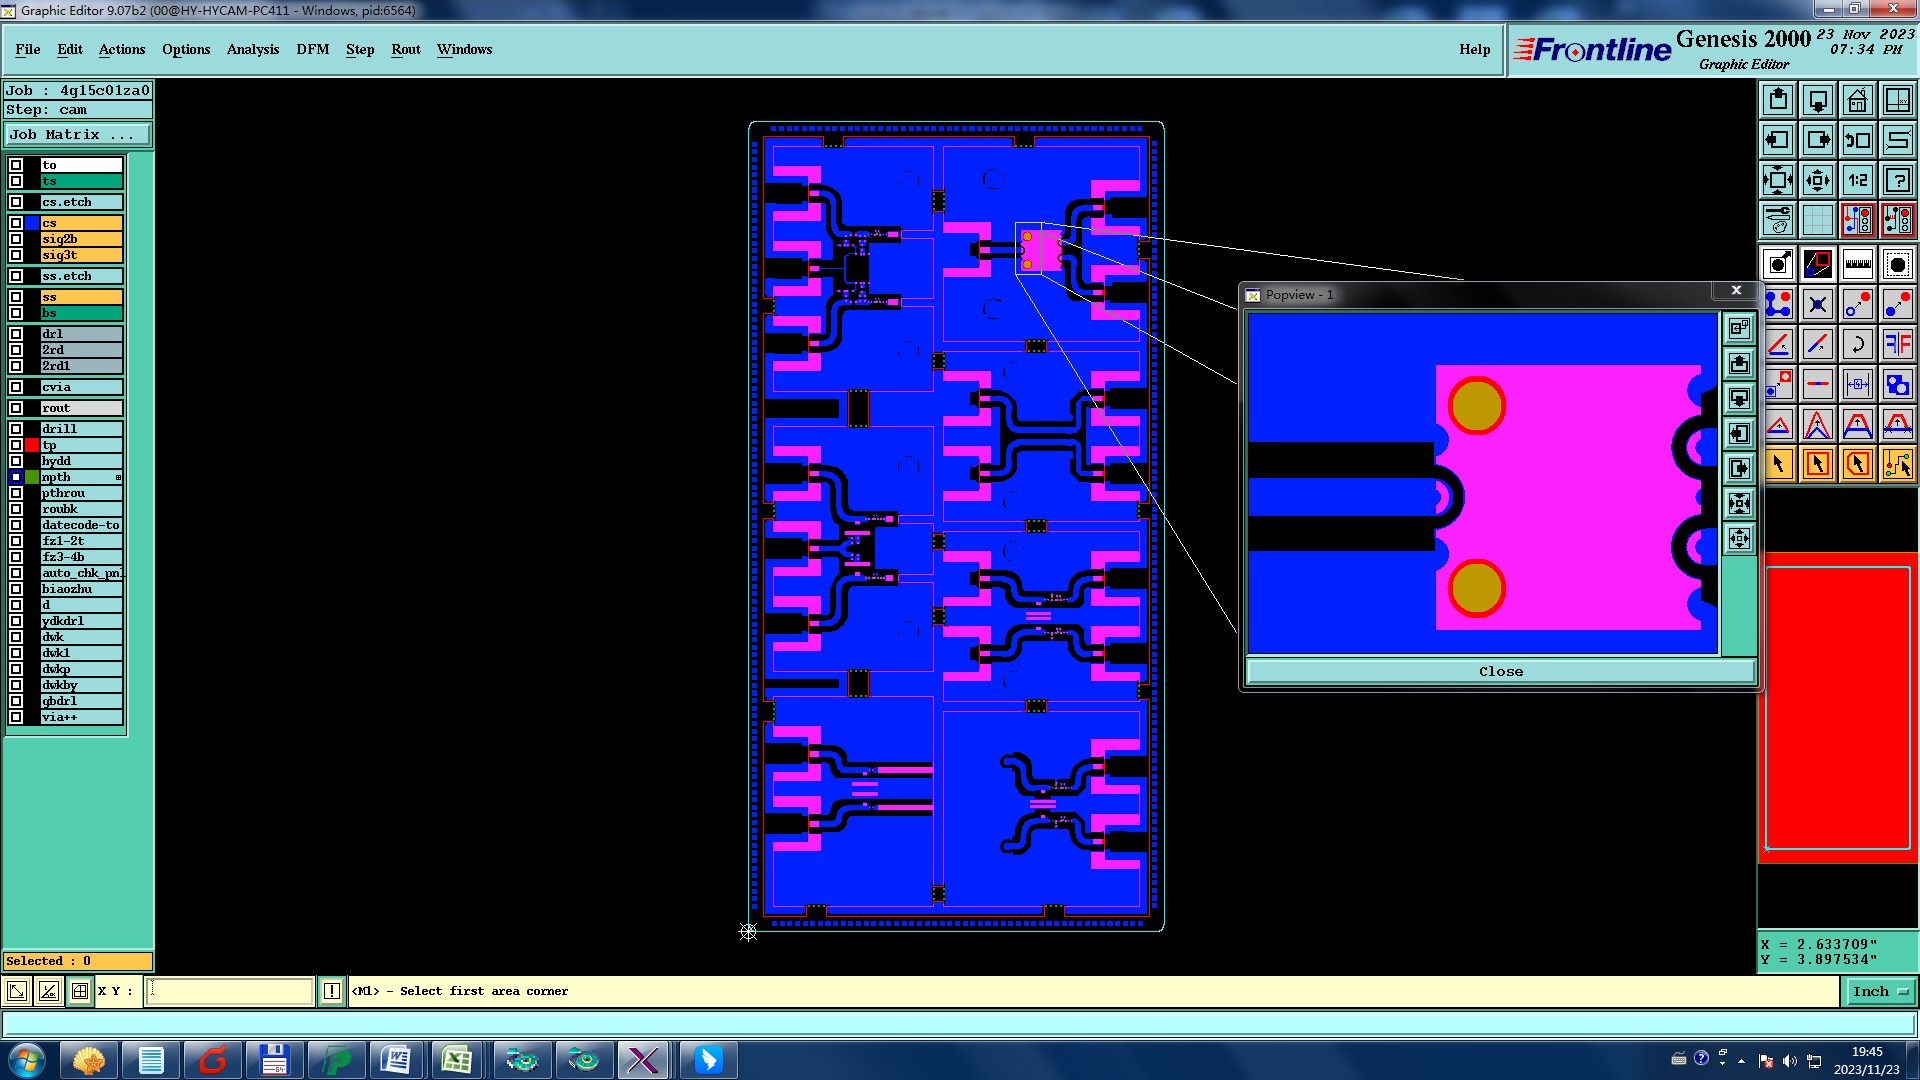Select the ruler measurement tool
Screen dimensions: 1920x1080
coord(1857,264)
